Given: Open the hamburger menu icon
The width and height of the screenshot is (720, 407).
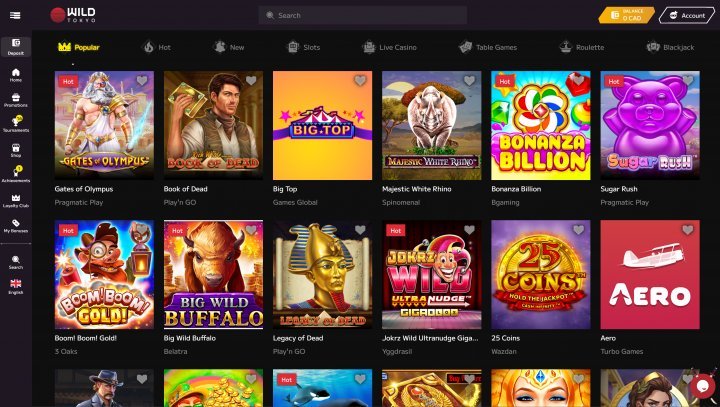Looking at the screenshot, I should [x=15, y=15].
